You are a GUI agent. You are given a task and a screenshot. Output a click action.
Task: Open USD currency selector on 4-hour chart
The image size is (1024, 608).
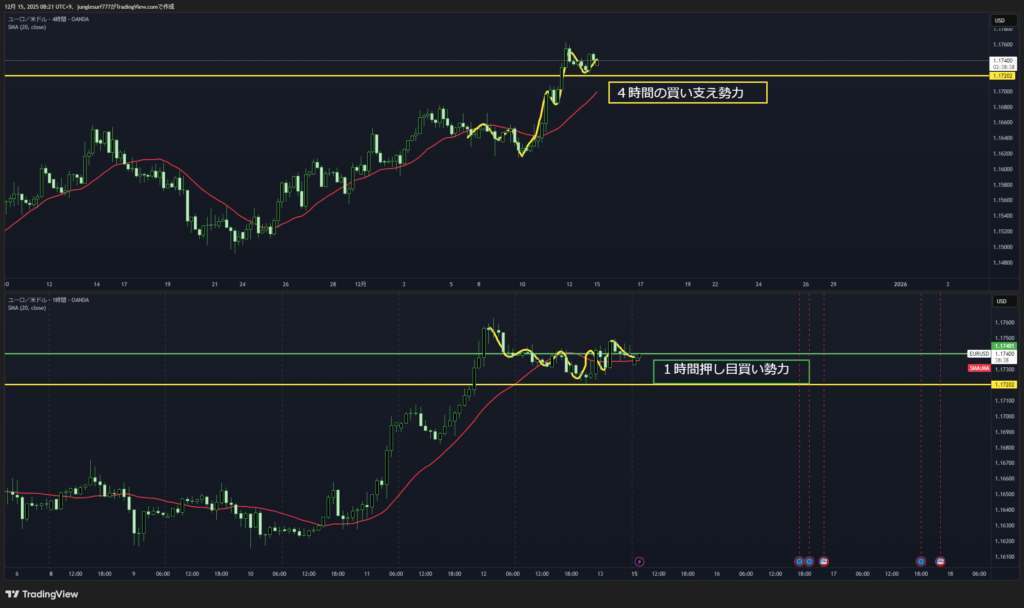998,20
